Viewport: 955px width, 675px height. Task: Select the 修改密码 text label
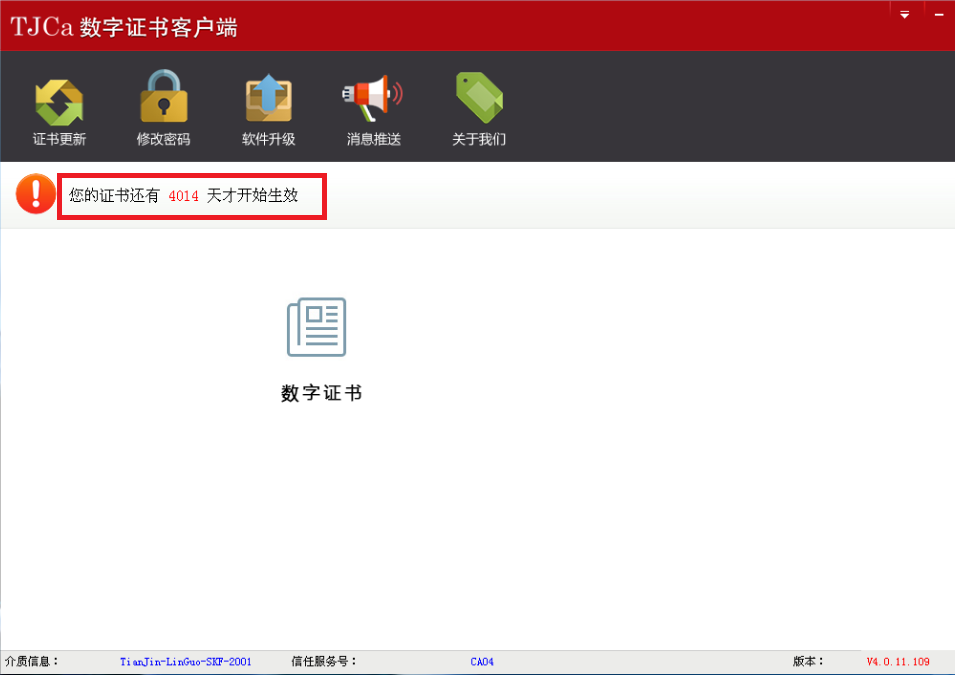click(163, 140)
